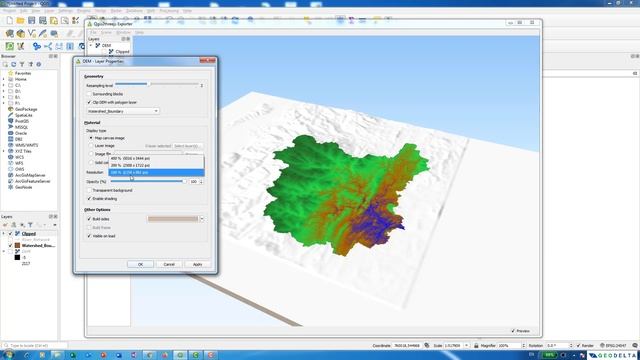Image resolution: width=640 pixels, height=360 pixels.
Task: Open the Build sides color dropdown arrow
Action: tap(202, 219)
